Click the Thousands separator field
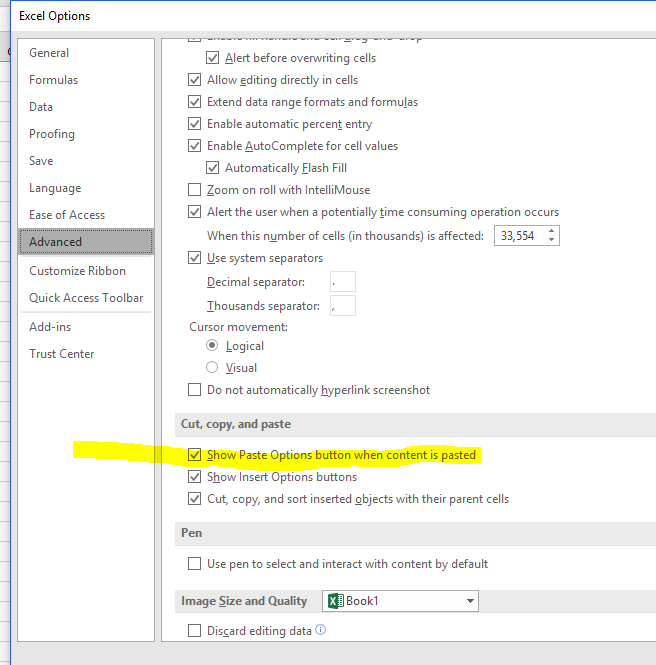The image size is (656, 665). (x=343, y=306)
